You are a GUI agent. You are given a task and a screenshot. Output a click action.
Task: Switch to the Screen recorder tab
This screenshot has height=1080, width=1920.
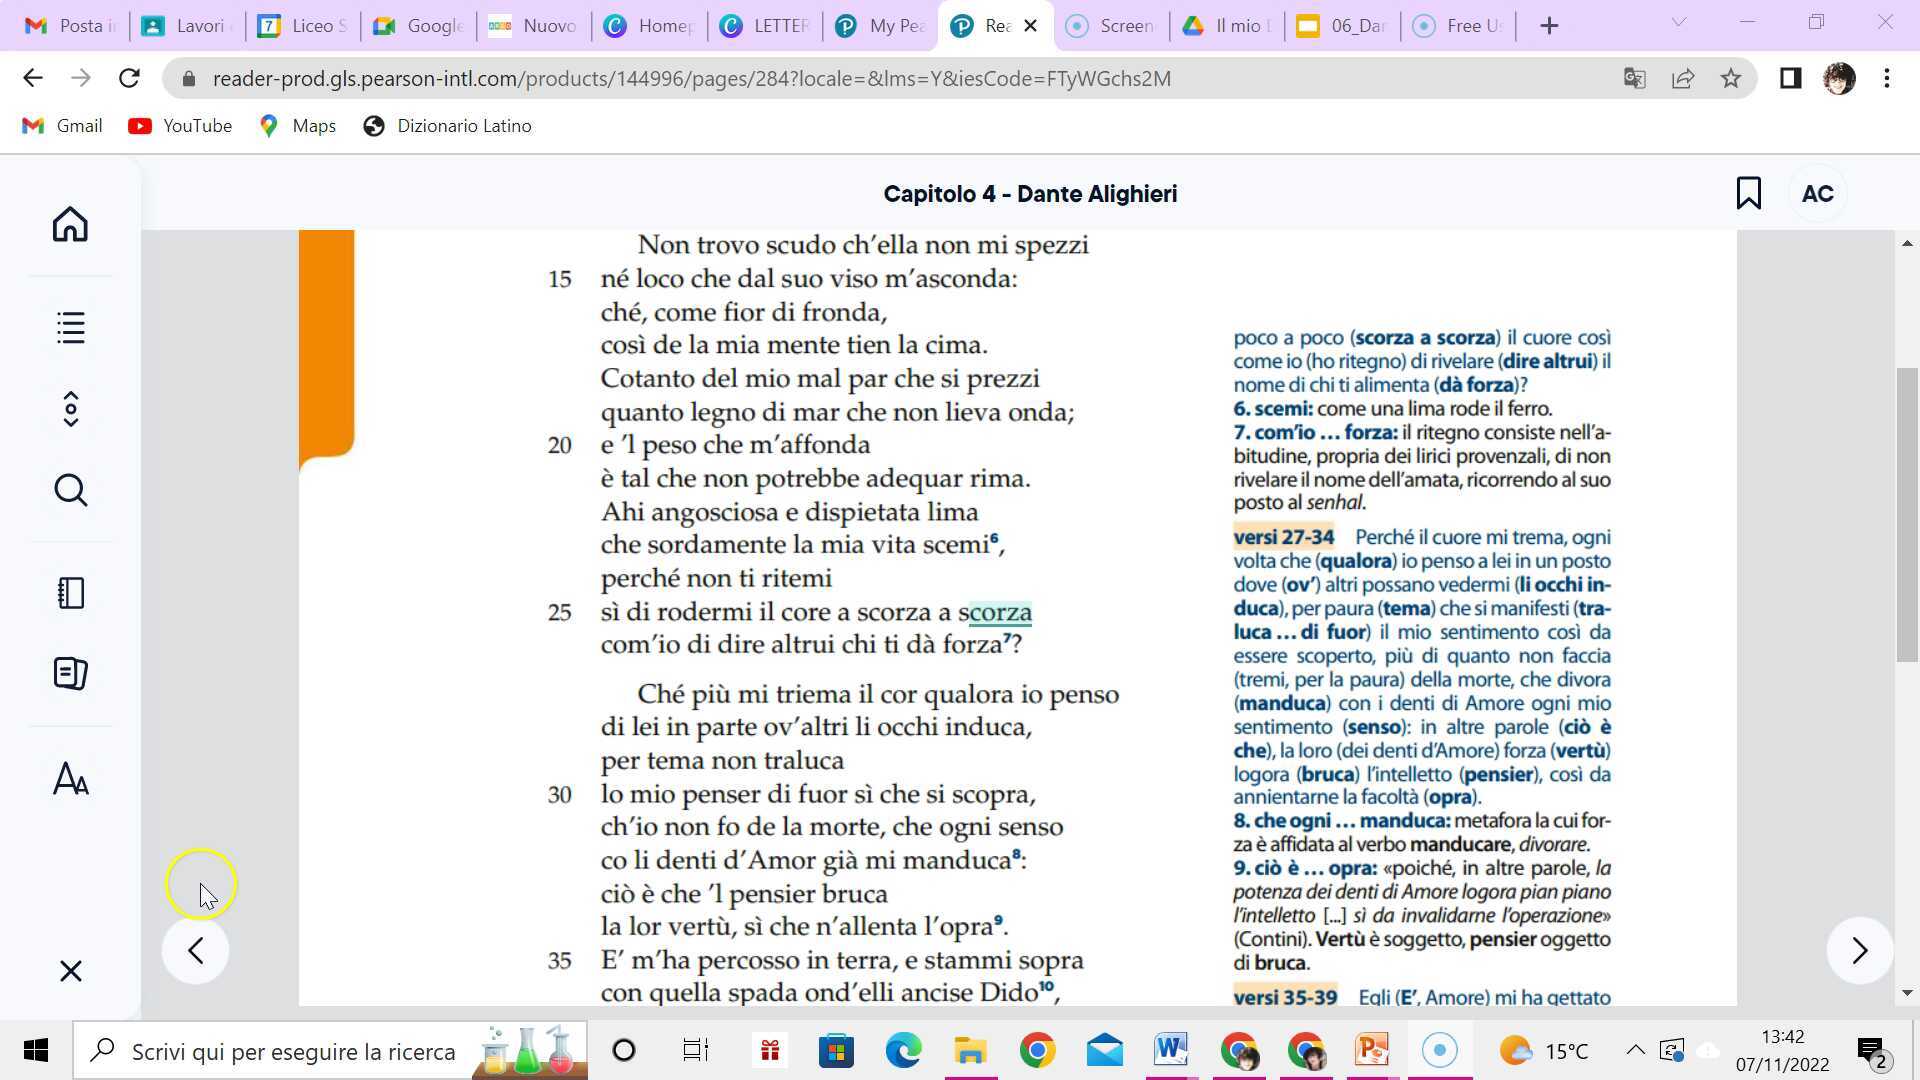click(1112, 26)
